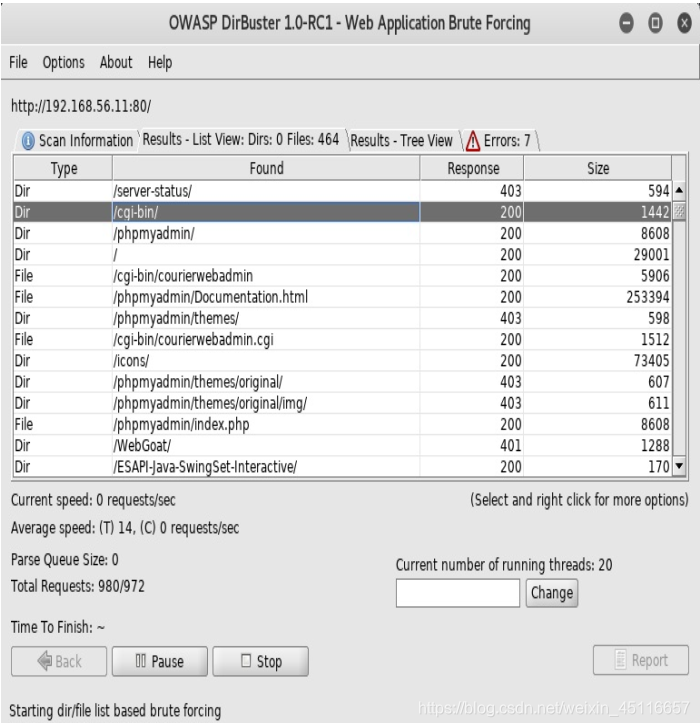Select the /icons/ directory row
700x727 pixels.
(x=343, y=361)
